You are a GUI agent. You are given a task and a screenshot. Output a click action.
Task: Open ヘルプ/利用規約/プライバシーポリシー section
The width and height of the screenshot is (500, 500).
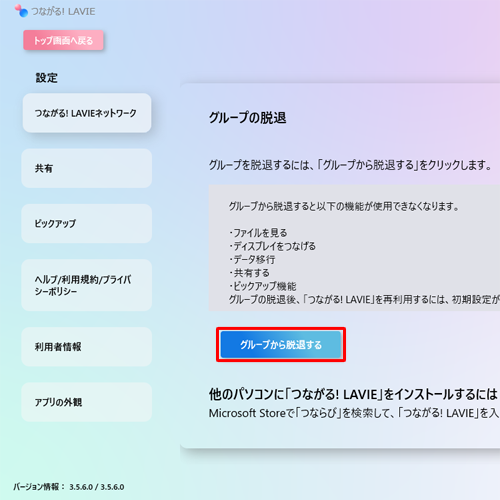[87, 285]
